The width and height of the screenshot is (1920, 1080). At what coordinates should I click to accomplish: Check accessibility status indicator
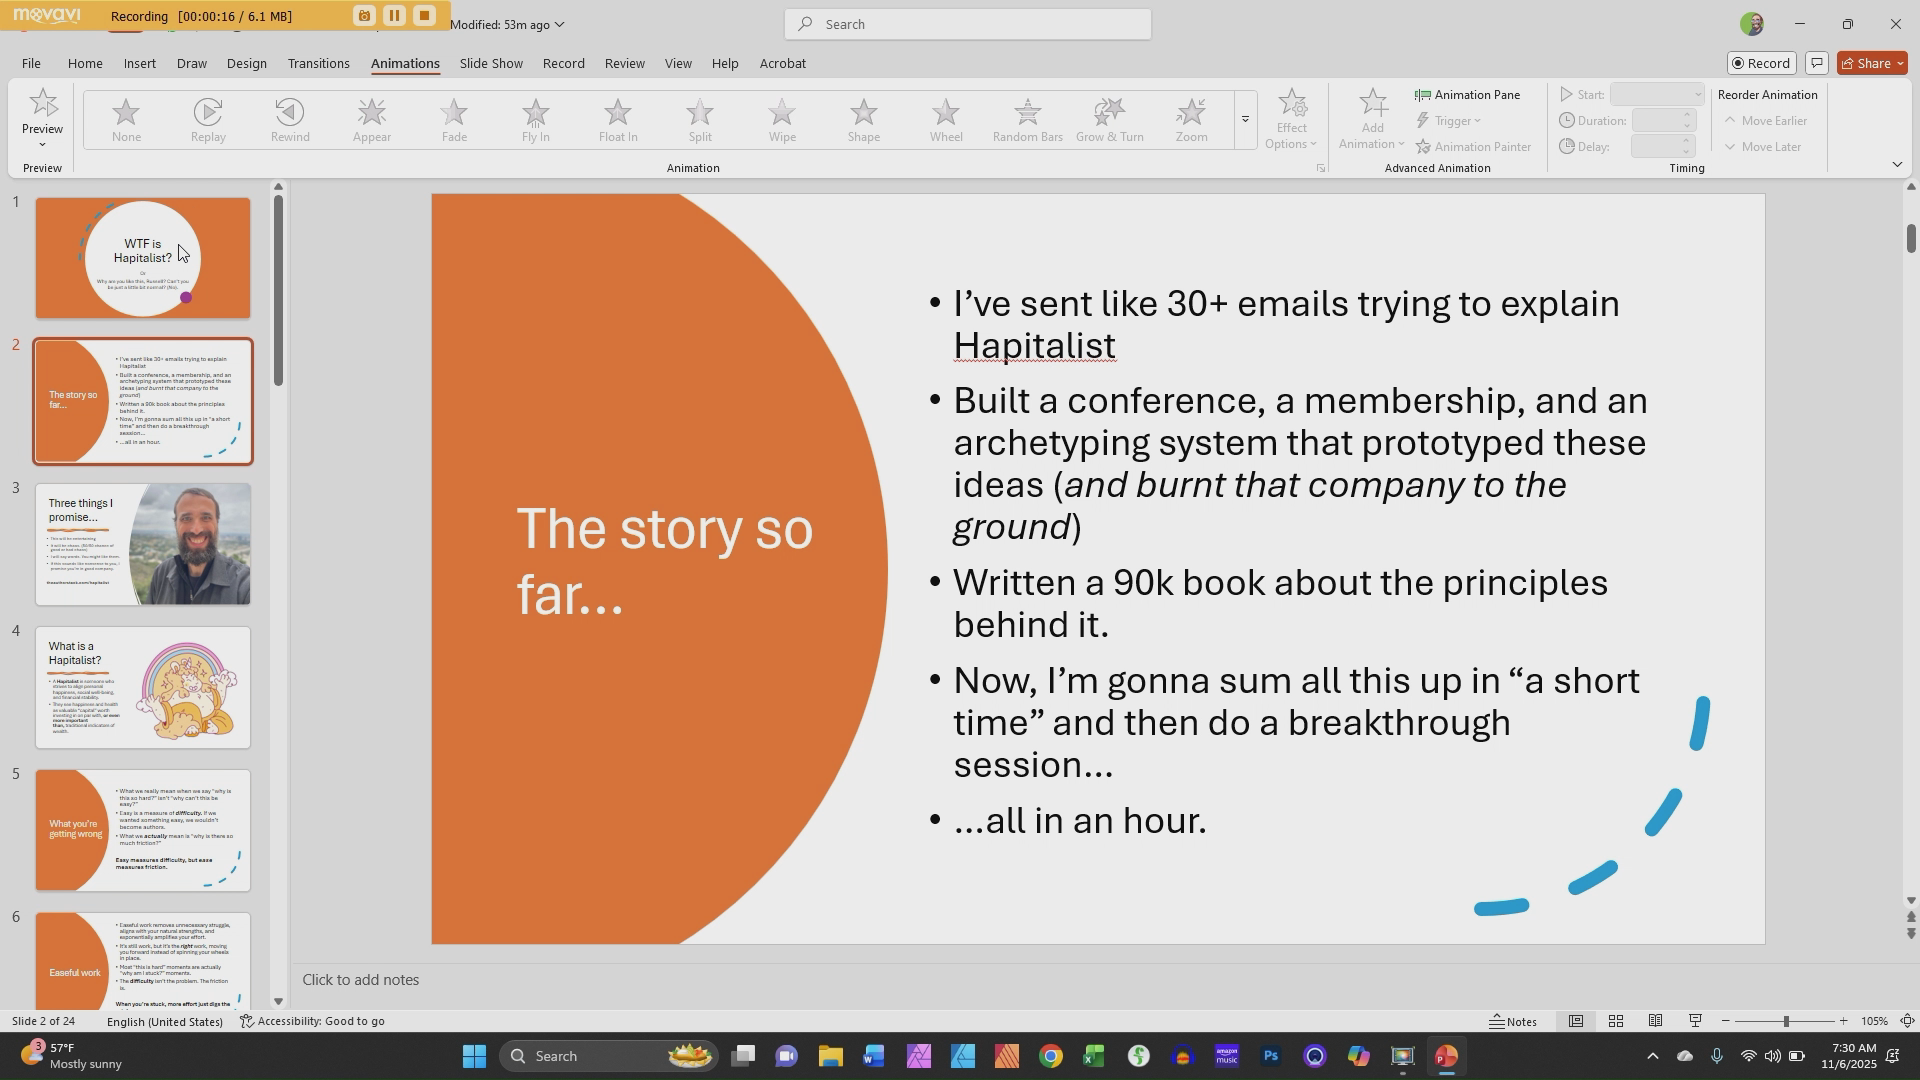313,1021
